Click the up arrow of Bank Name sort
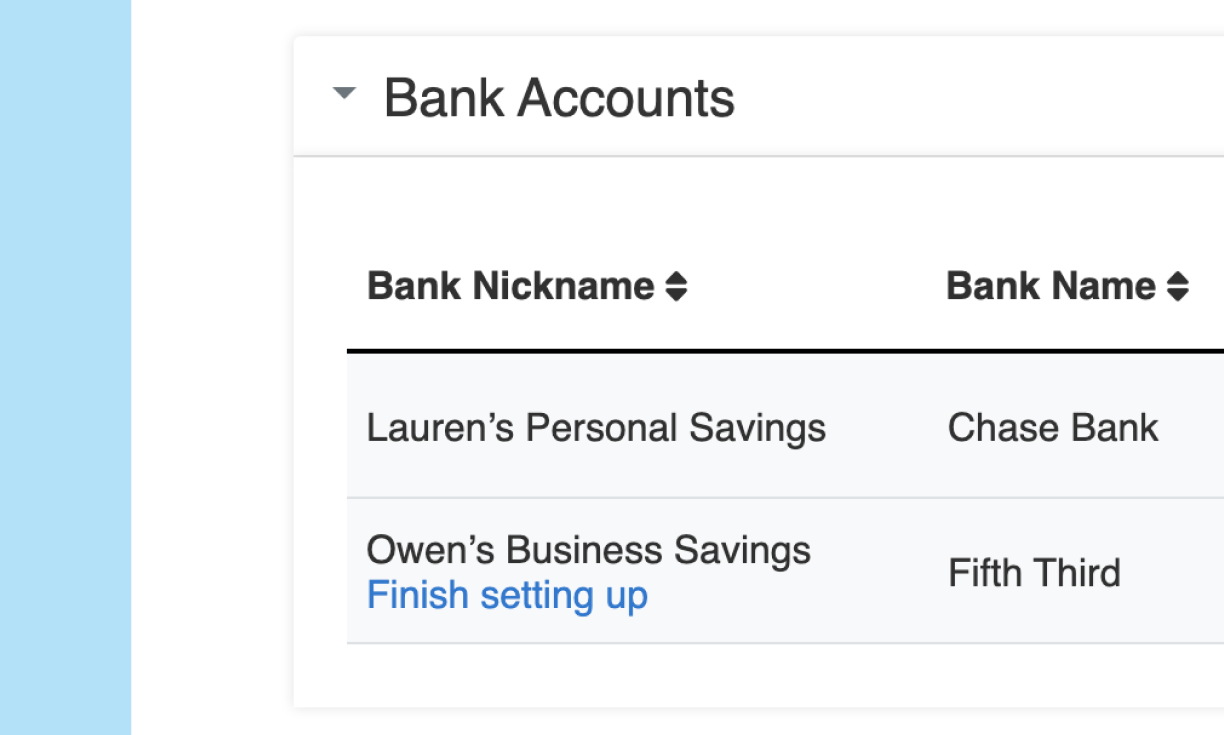Image resolution: width=1224 pixels, height=735 pixels. point(1178,279)
